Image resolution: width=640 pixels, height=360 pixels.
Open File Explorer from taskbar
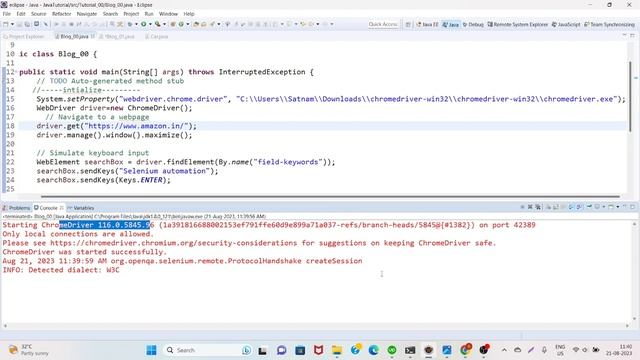coord(337,350)
